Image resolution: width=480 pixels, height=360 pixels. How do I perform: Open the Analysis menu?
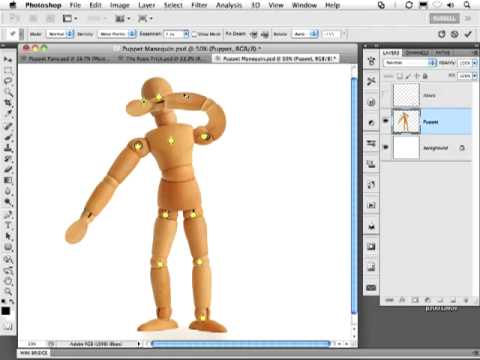tap(229, 5)
